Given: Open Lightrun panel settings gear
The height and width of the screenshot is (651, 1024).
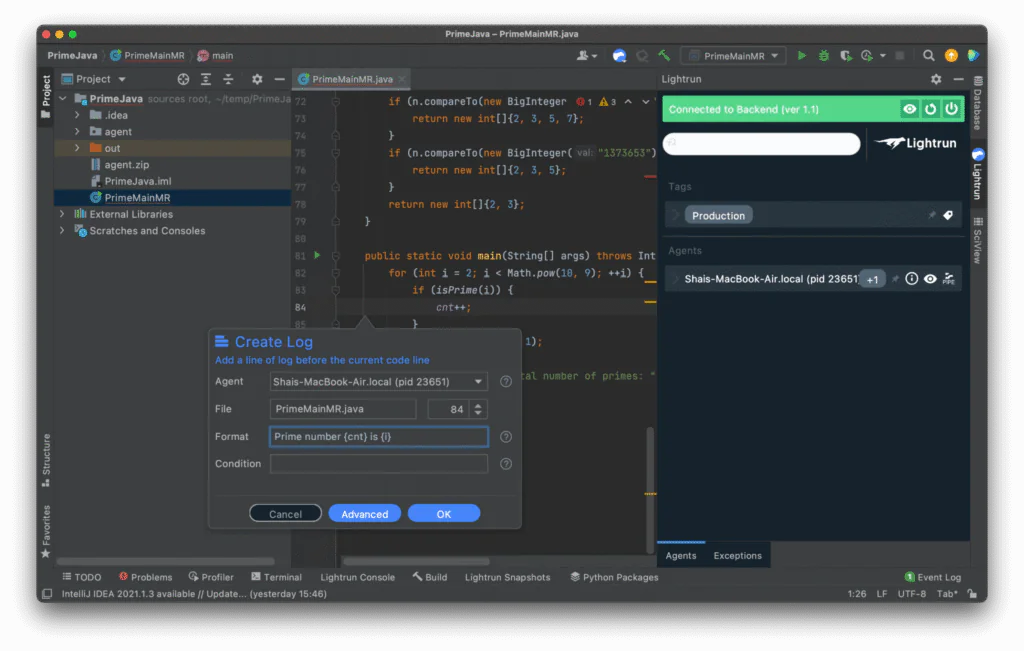Looking at the screenshot, I should [x=935, y=78].
